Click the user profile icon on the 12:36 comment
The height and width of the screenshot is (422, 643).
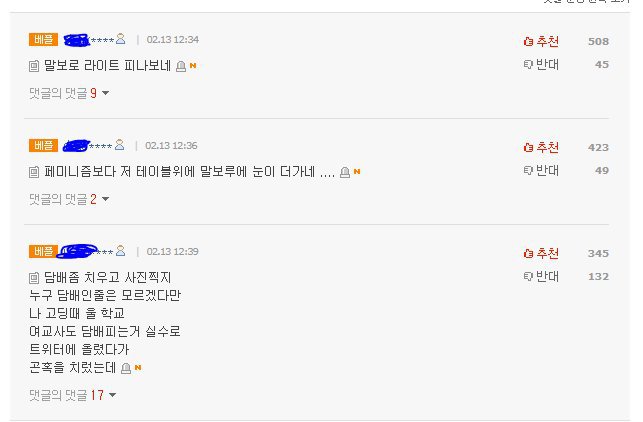point(120,145)
